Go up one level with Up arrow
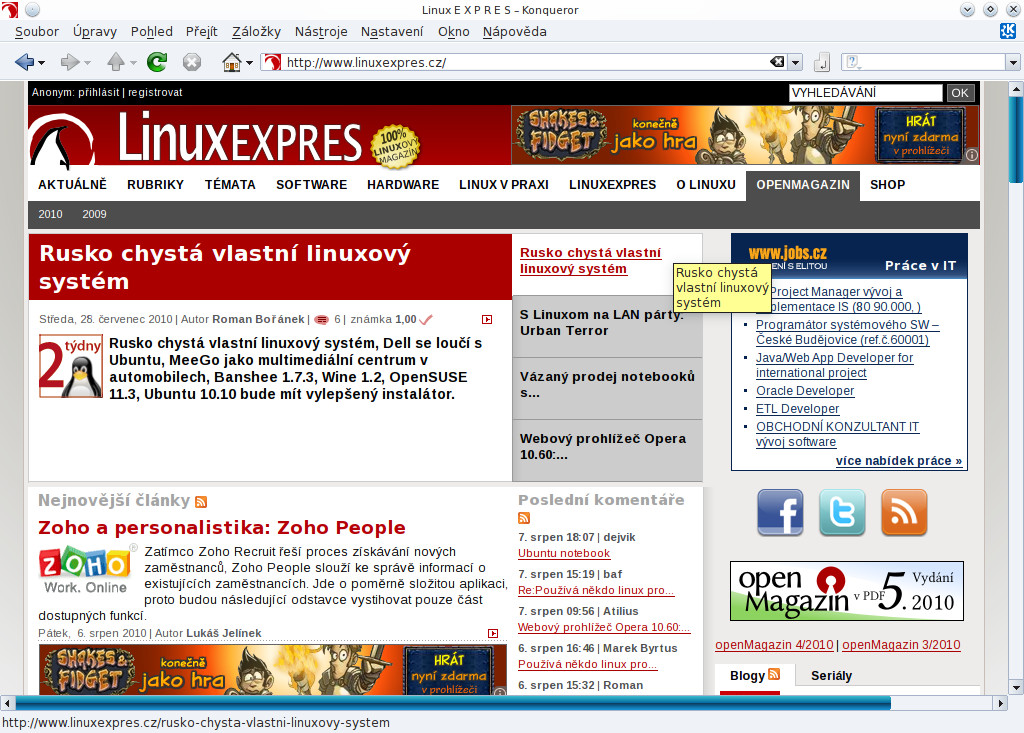This screenshot has width=1024, height=733. pos(116,62)
